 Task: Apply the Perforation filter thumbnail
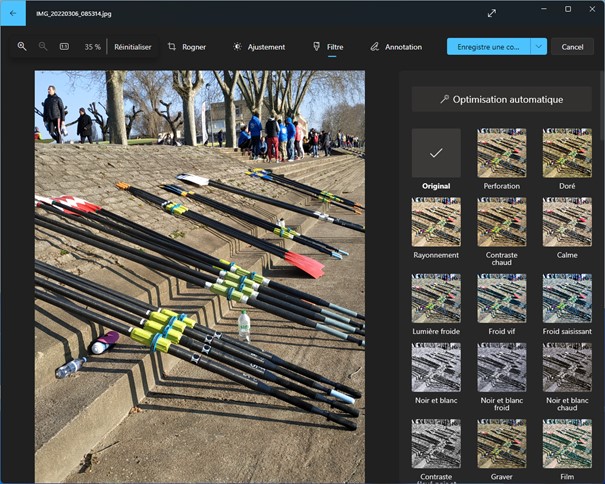(x=501, y=153)
